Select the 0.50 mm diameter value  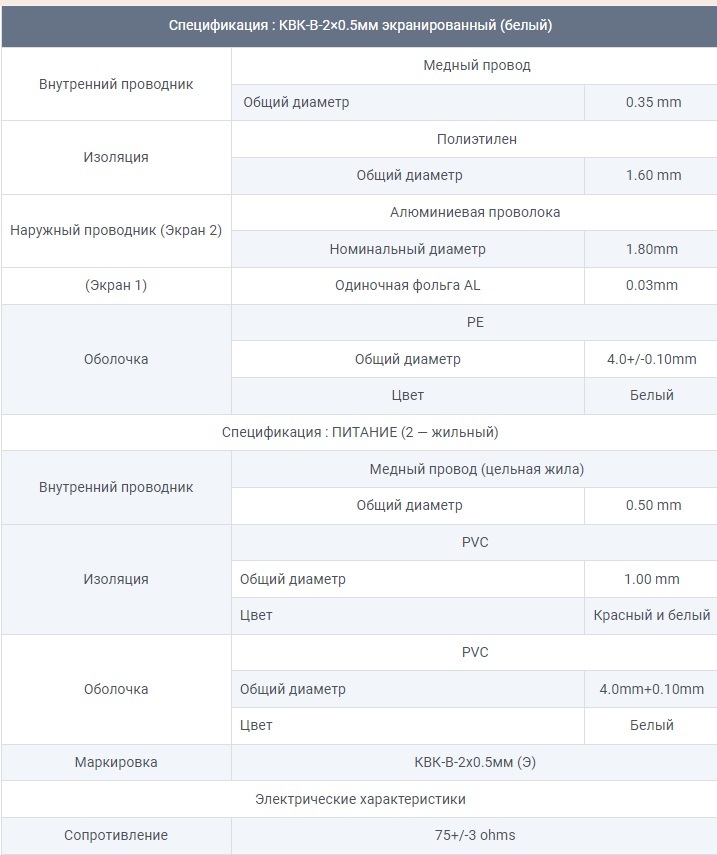coord(652,505)
